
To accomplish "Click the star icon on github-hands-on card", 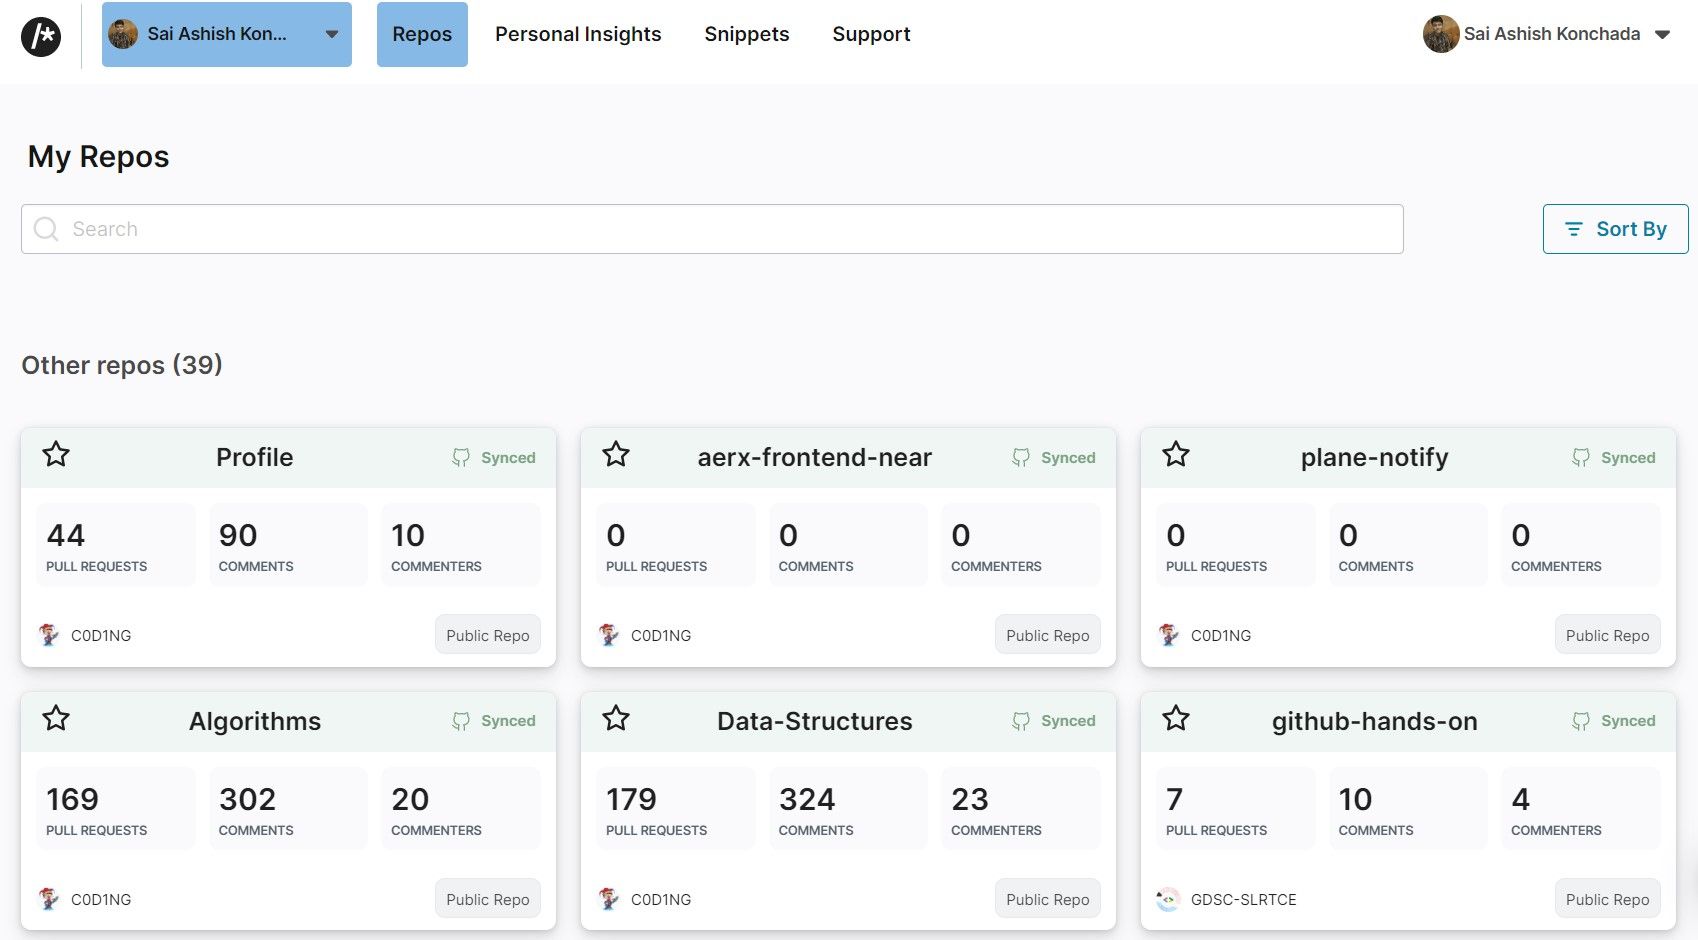I will coord(1176,718).
